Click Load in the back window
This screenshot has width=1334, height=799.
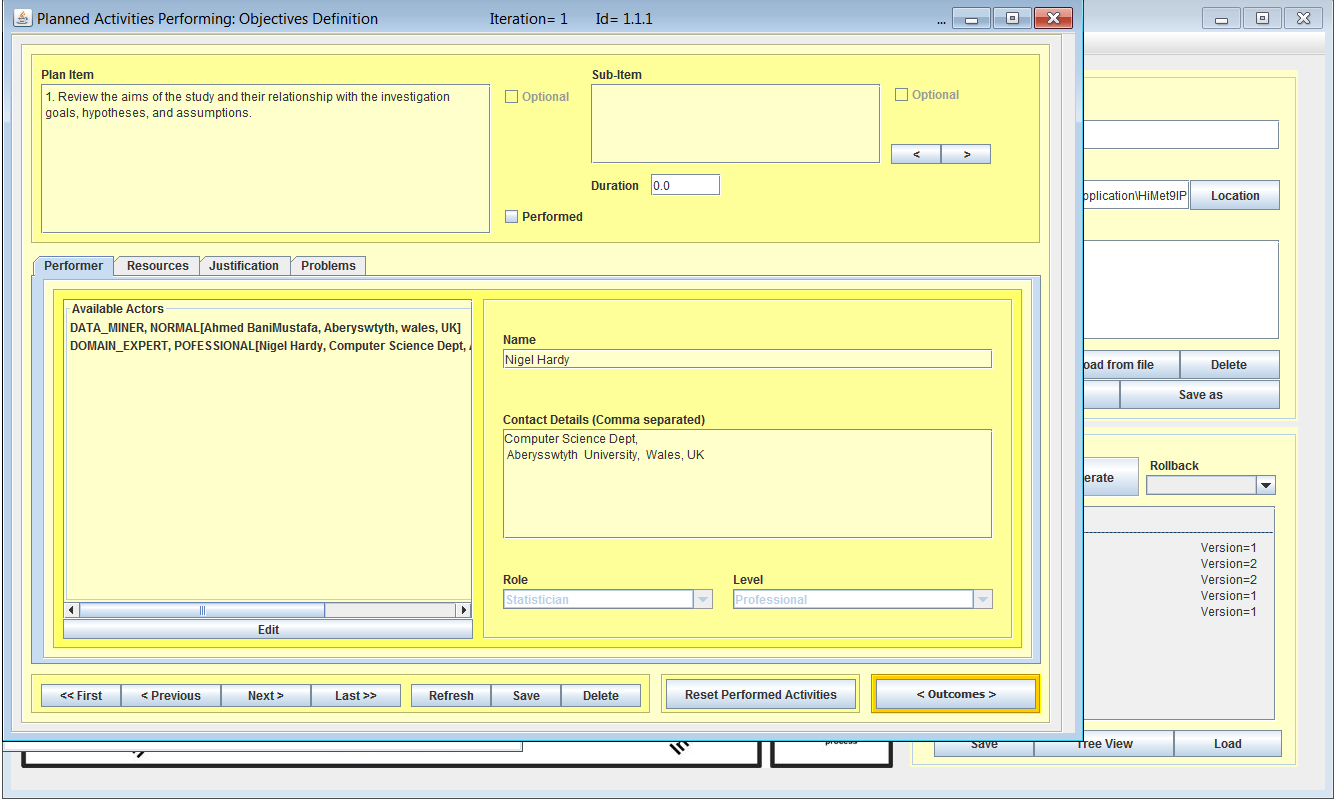click(1228, 744)
